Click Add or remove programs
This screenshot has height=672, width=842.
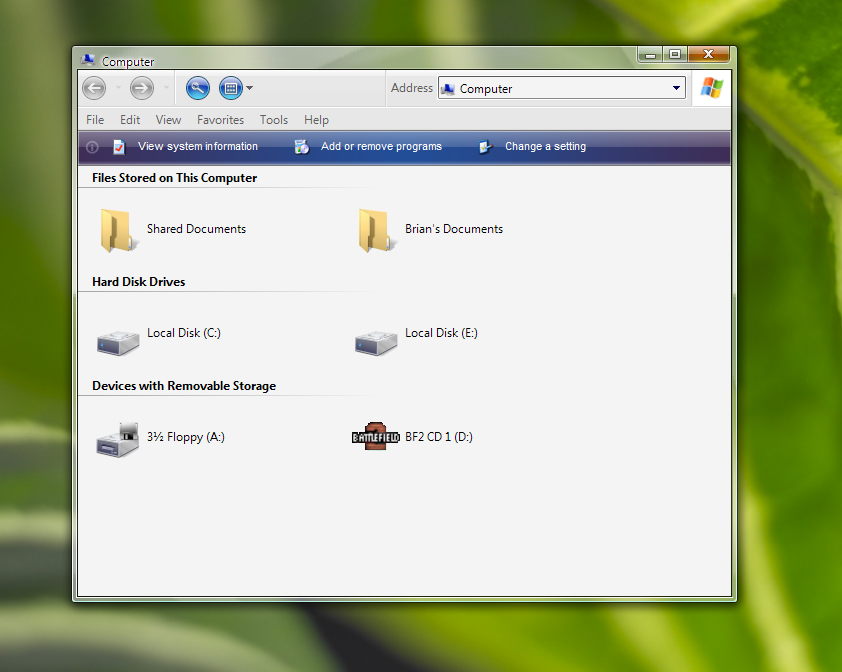pyautogui.click(x=381, y=146)
